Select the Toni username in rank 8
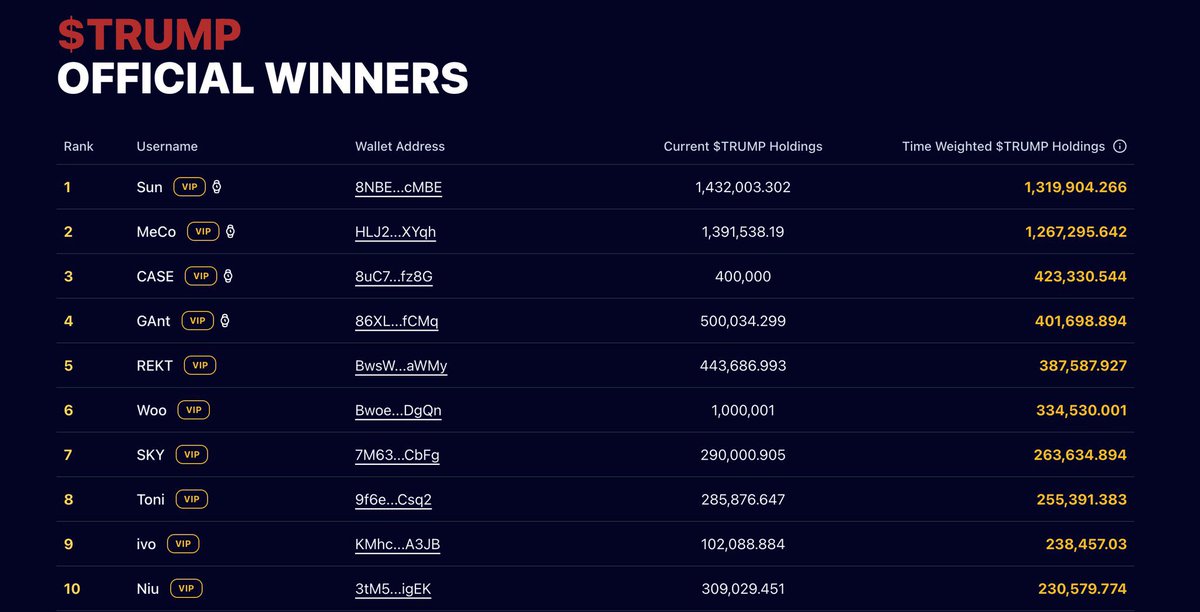The width and height of the screenshot is (1200, 612). [151, 499]
